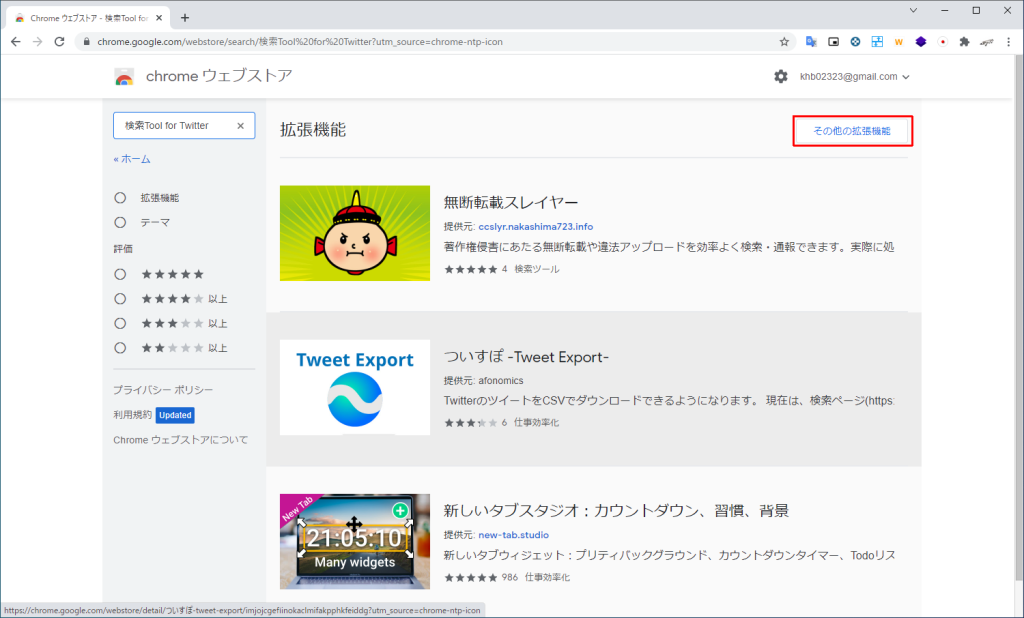Expand the khb02323@gmail.com account dropdown

point(854,76)
